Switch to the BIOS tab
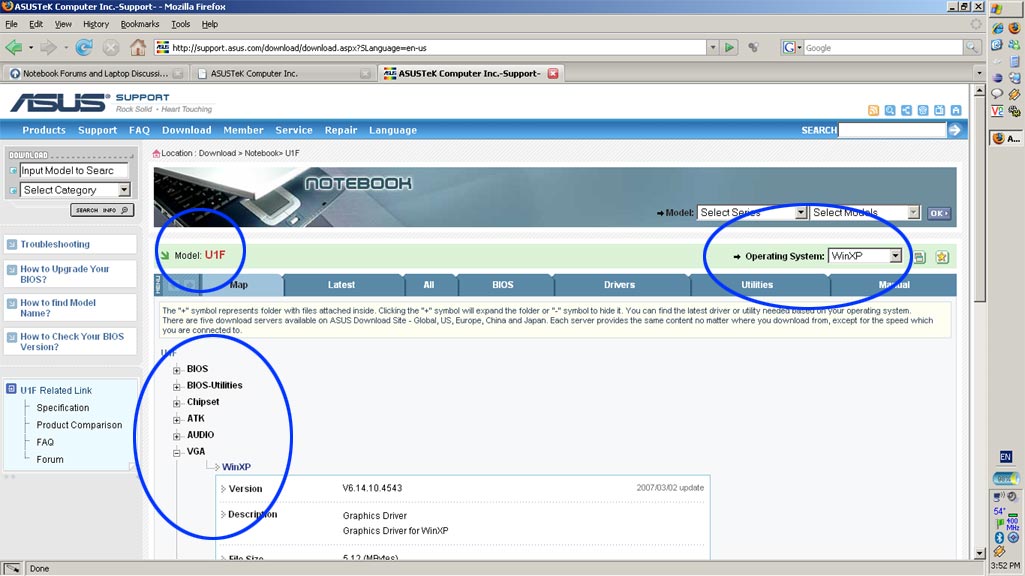 coord(503,284)
